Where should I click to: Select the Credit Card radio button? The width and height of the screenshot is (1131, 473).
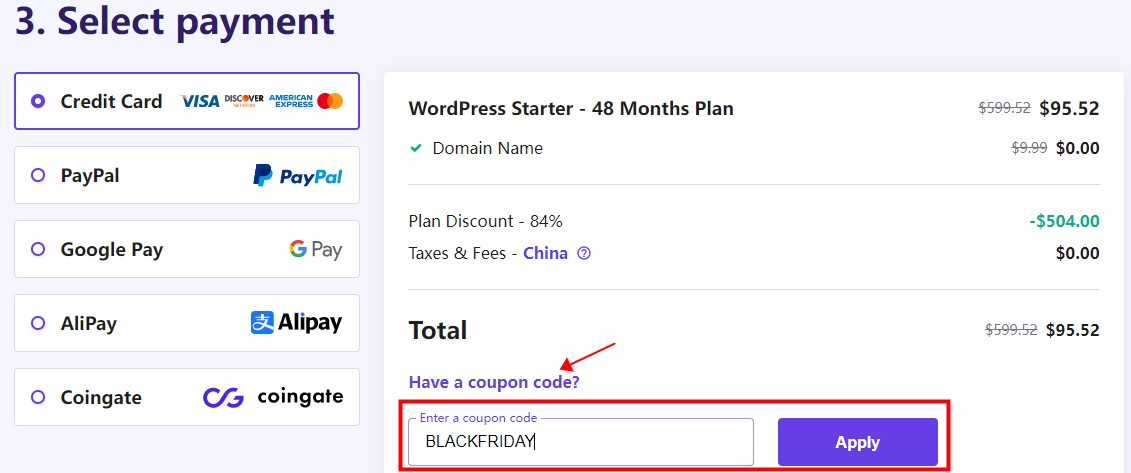[38, 101]
